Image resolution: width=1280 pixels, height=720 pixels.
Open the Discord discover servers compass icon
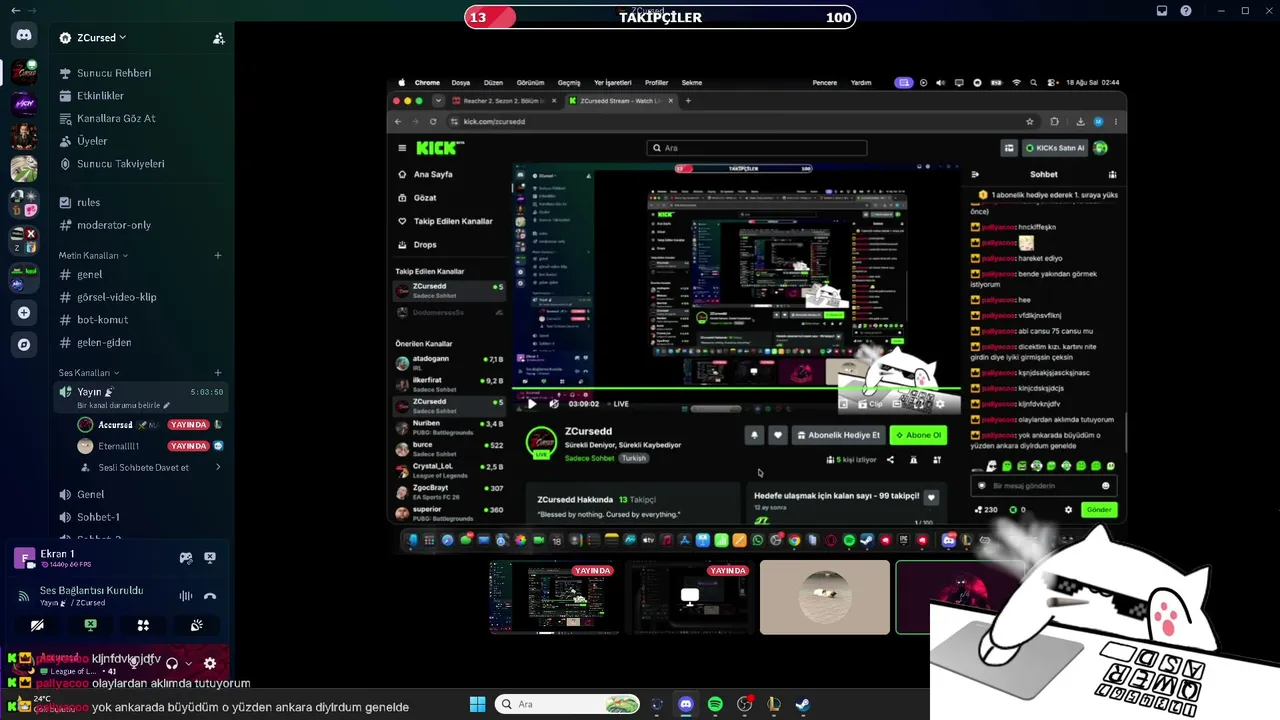(24, 345)
